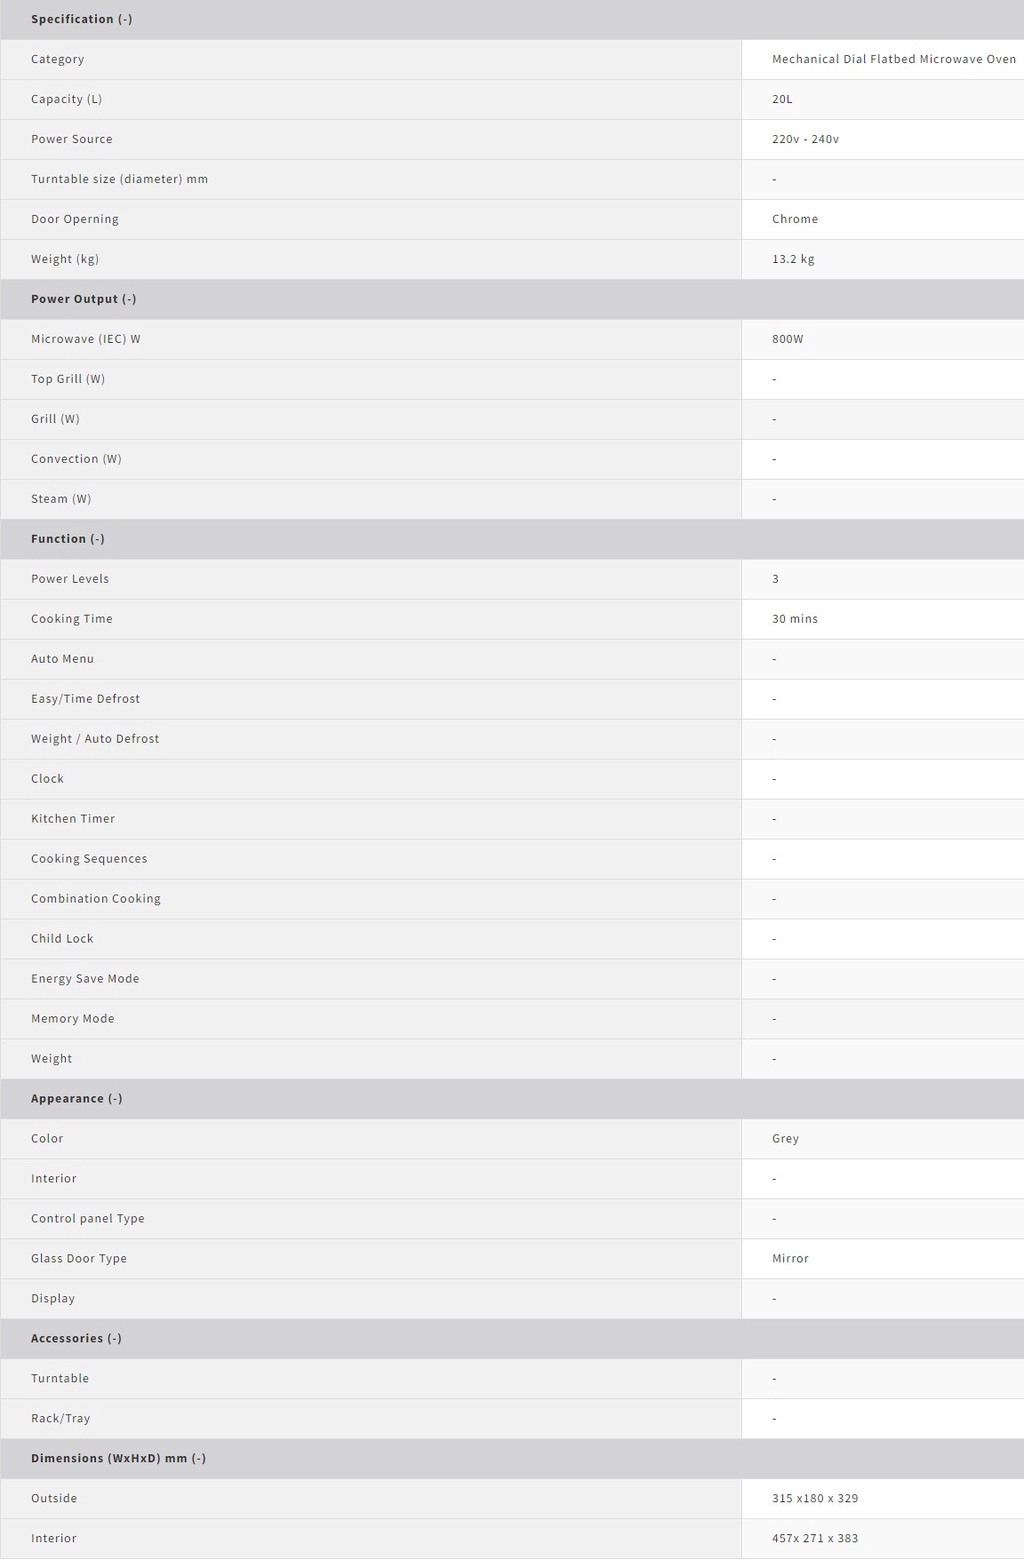Click the 13.2 kg weight value
This screenshot has height=1560, width=1024.
pos(793,259)
